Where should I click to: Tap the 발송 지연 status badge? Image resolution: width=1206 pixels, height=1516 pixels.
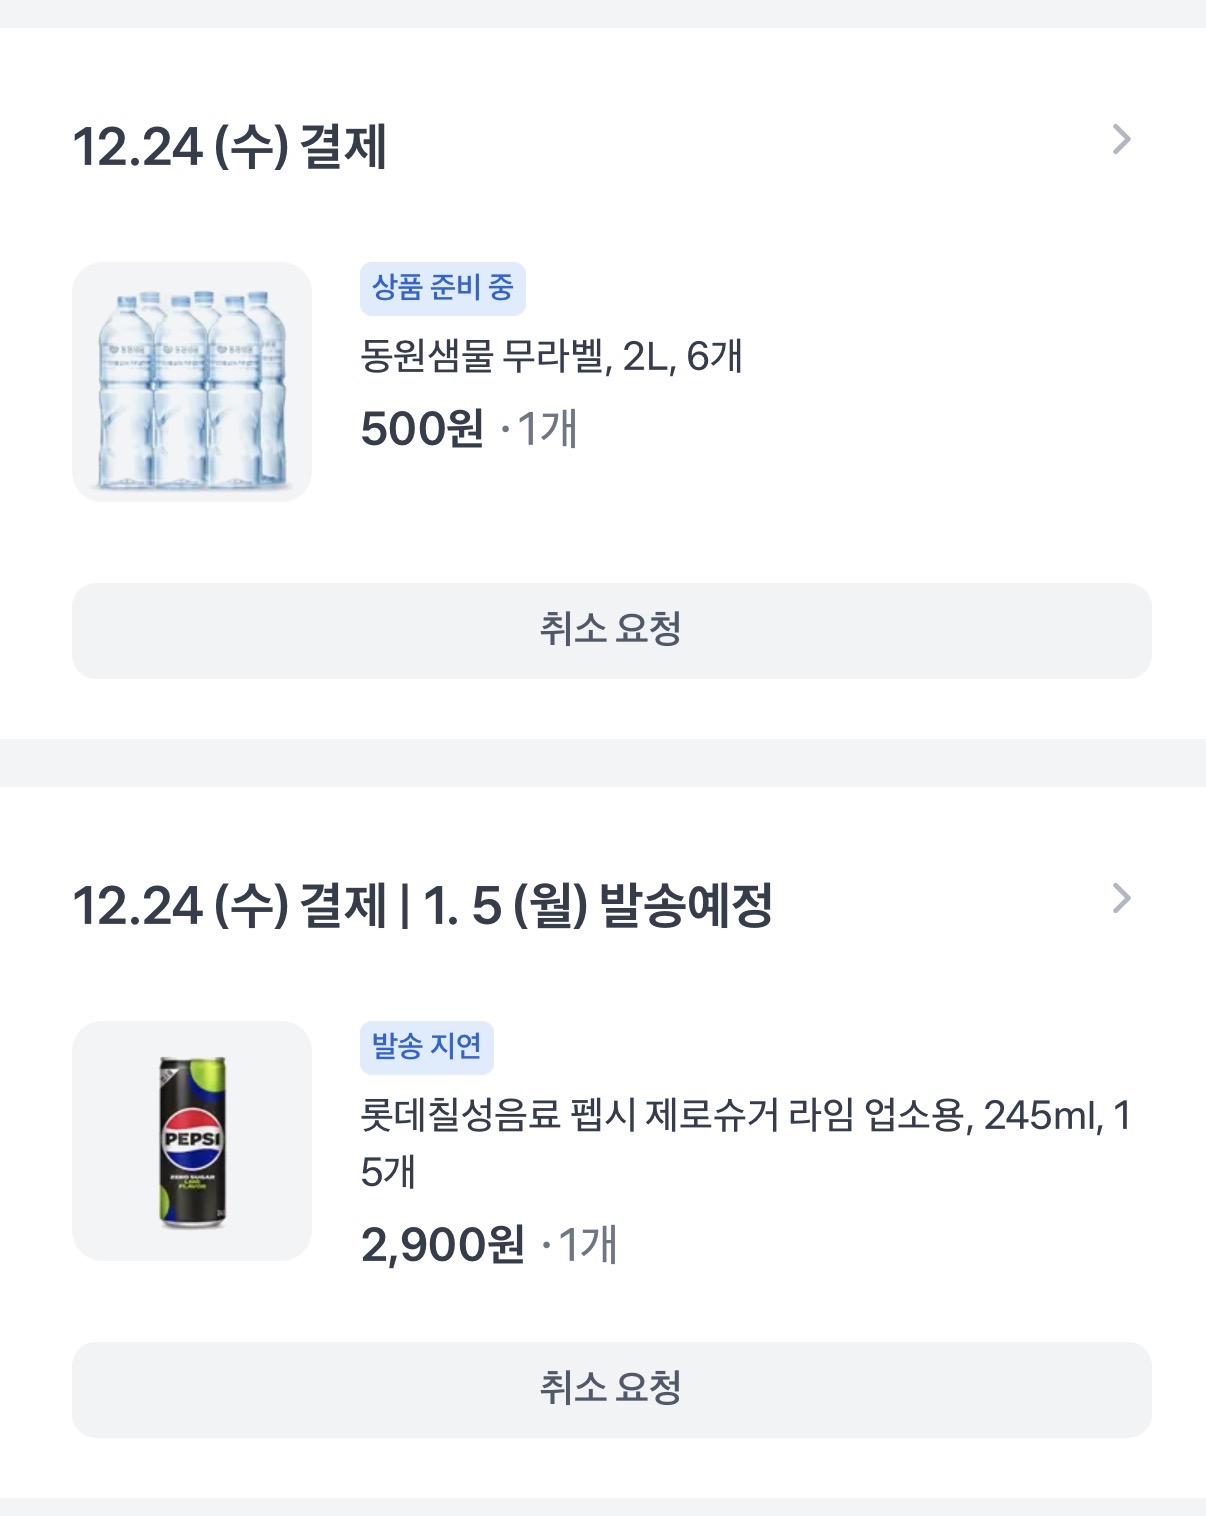click(x=426, y=1047)
